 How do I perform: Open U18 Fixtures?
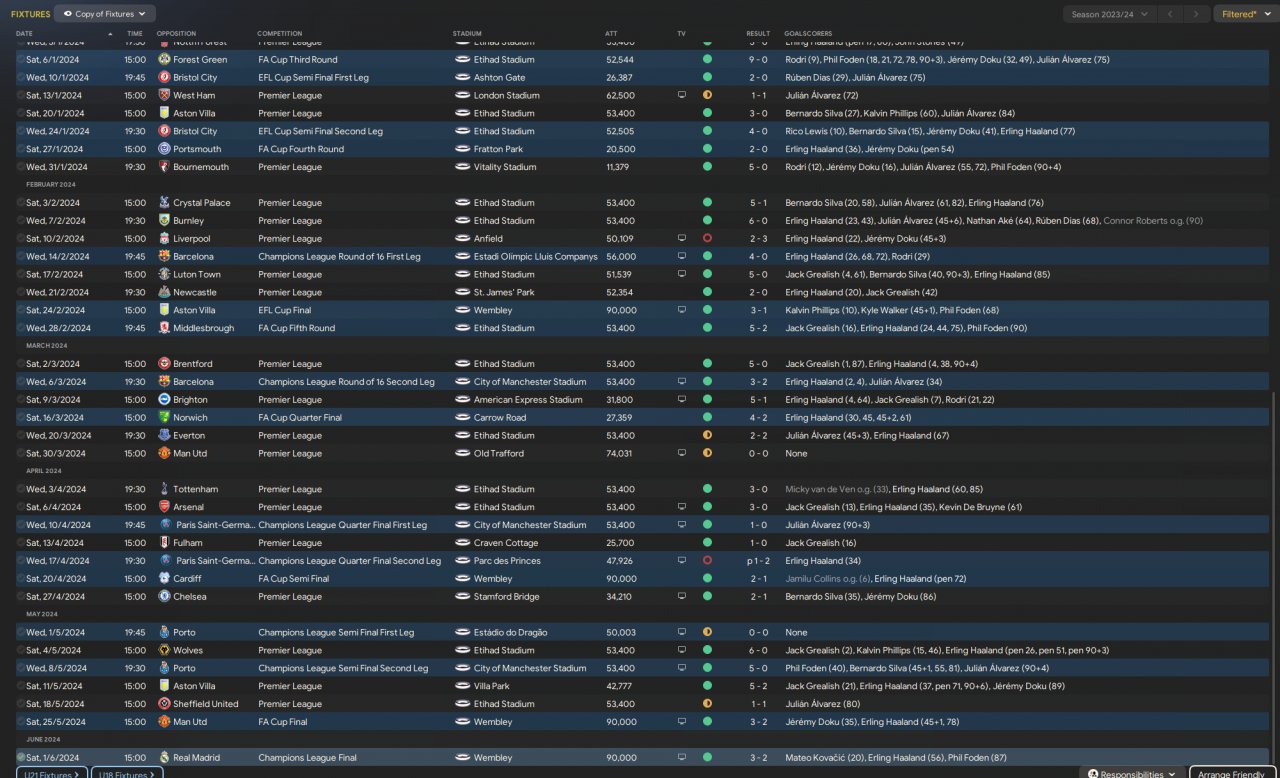point(127,774)
